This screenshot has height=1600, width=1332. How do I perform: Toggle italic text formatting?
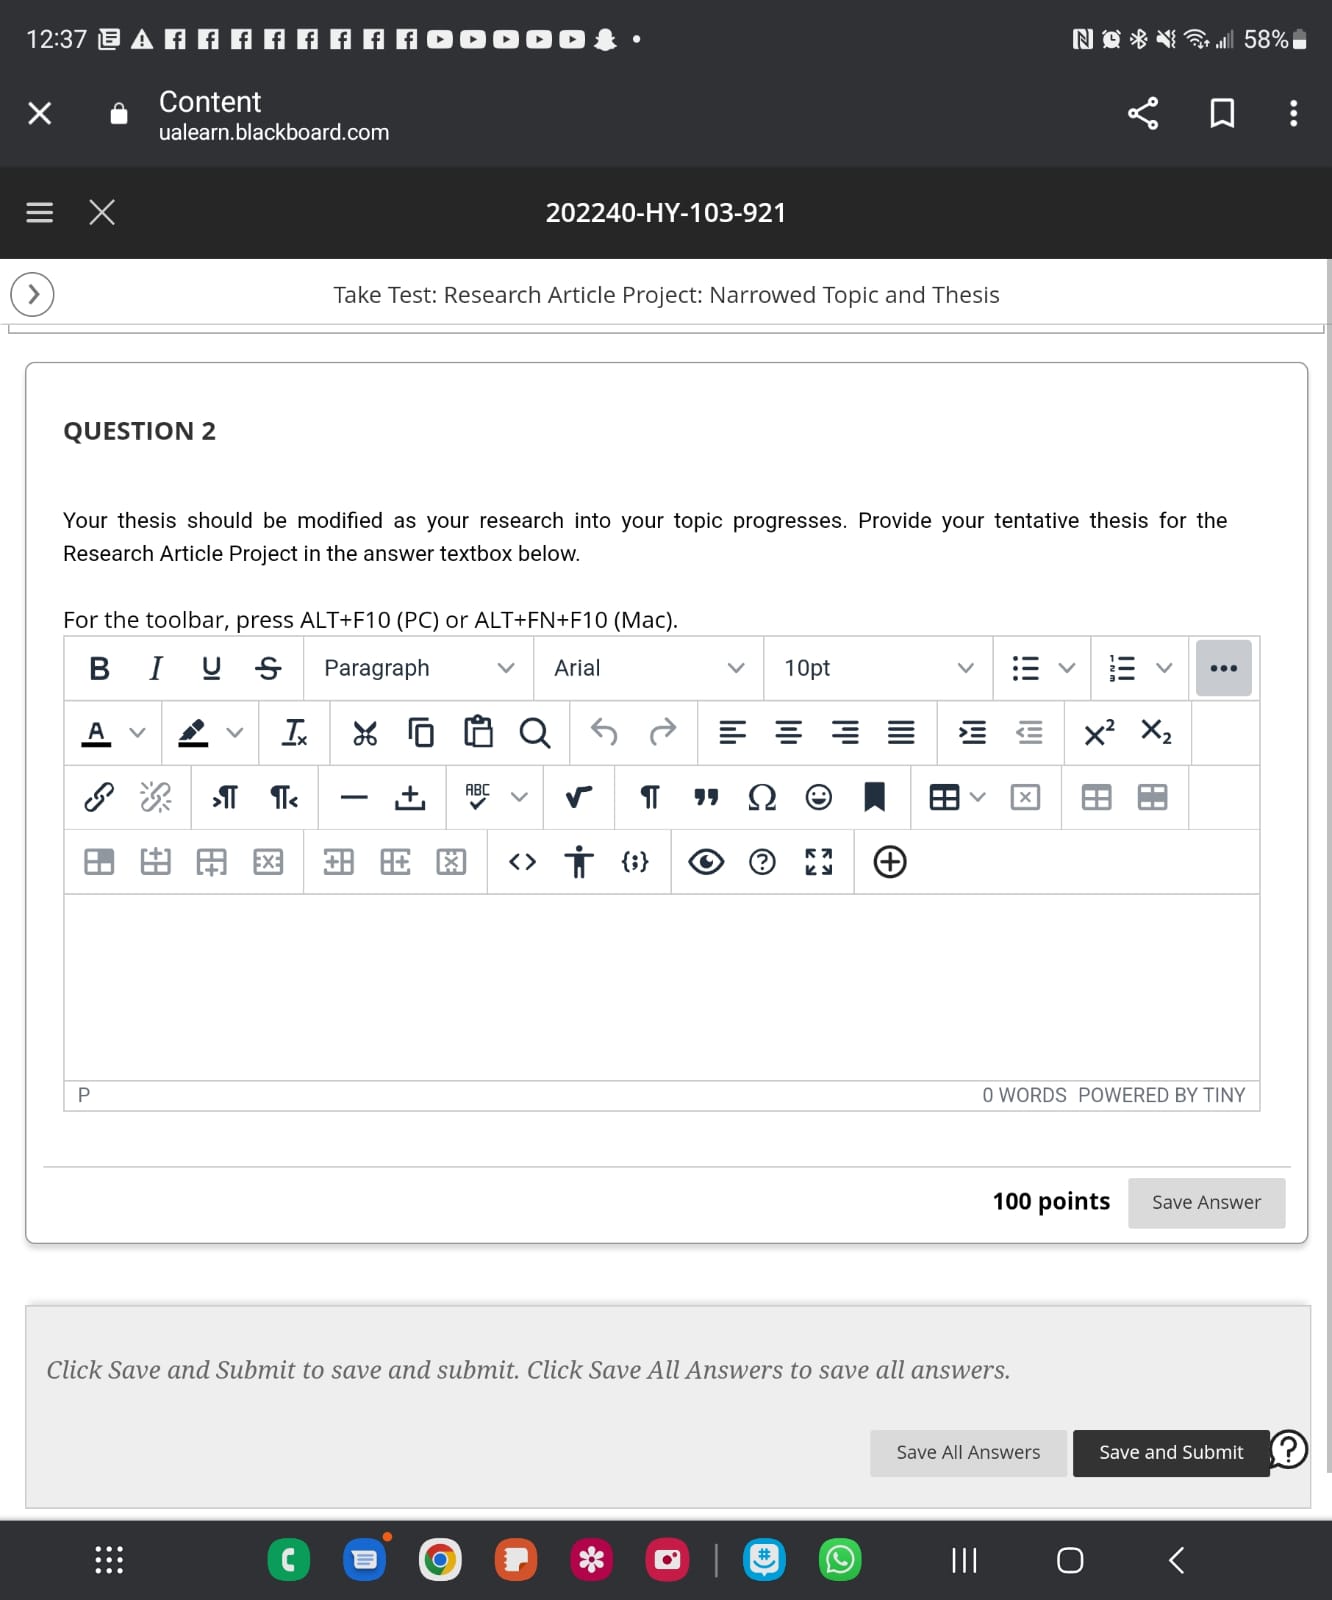pos(155,668)
